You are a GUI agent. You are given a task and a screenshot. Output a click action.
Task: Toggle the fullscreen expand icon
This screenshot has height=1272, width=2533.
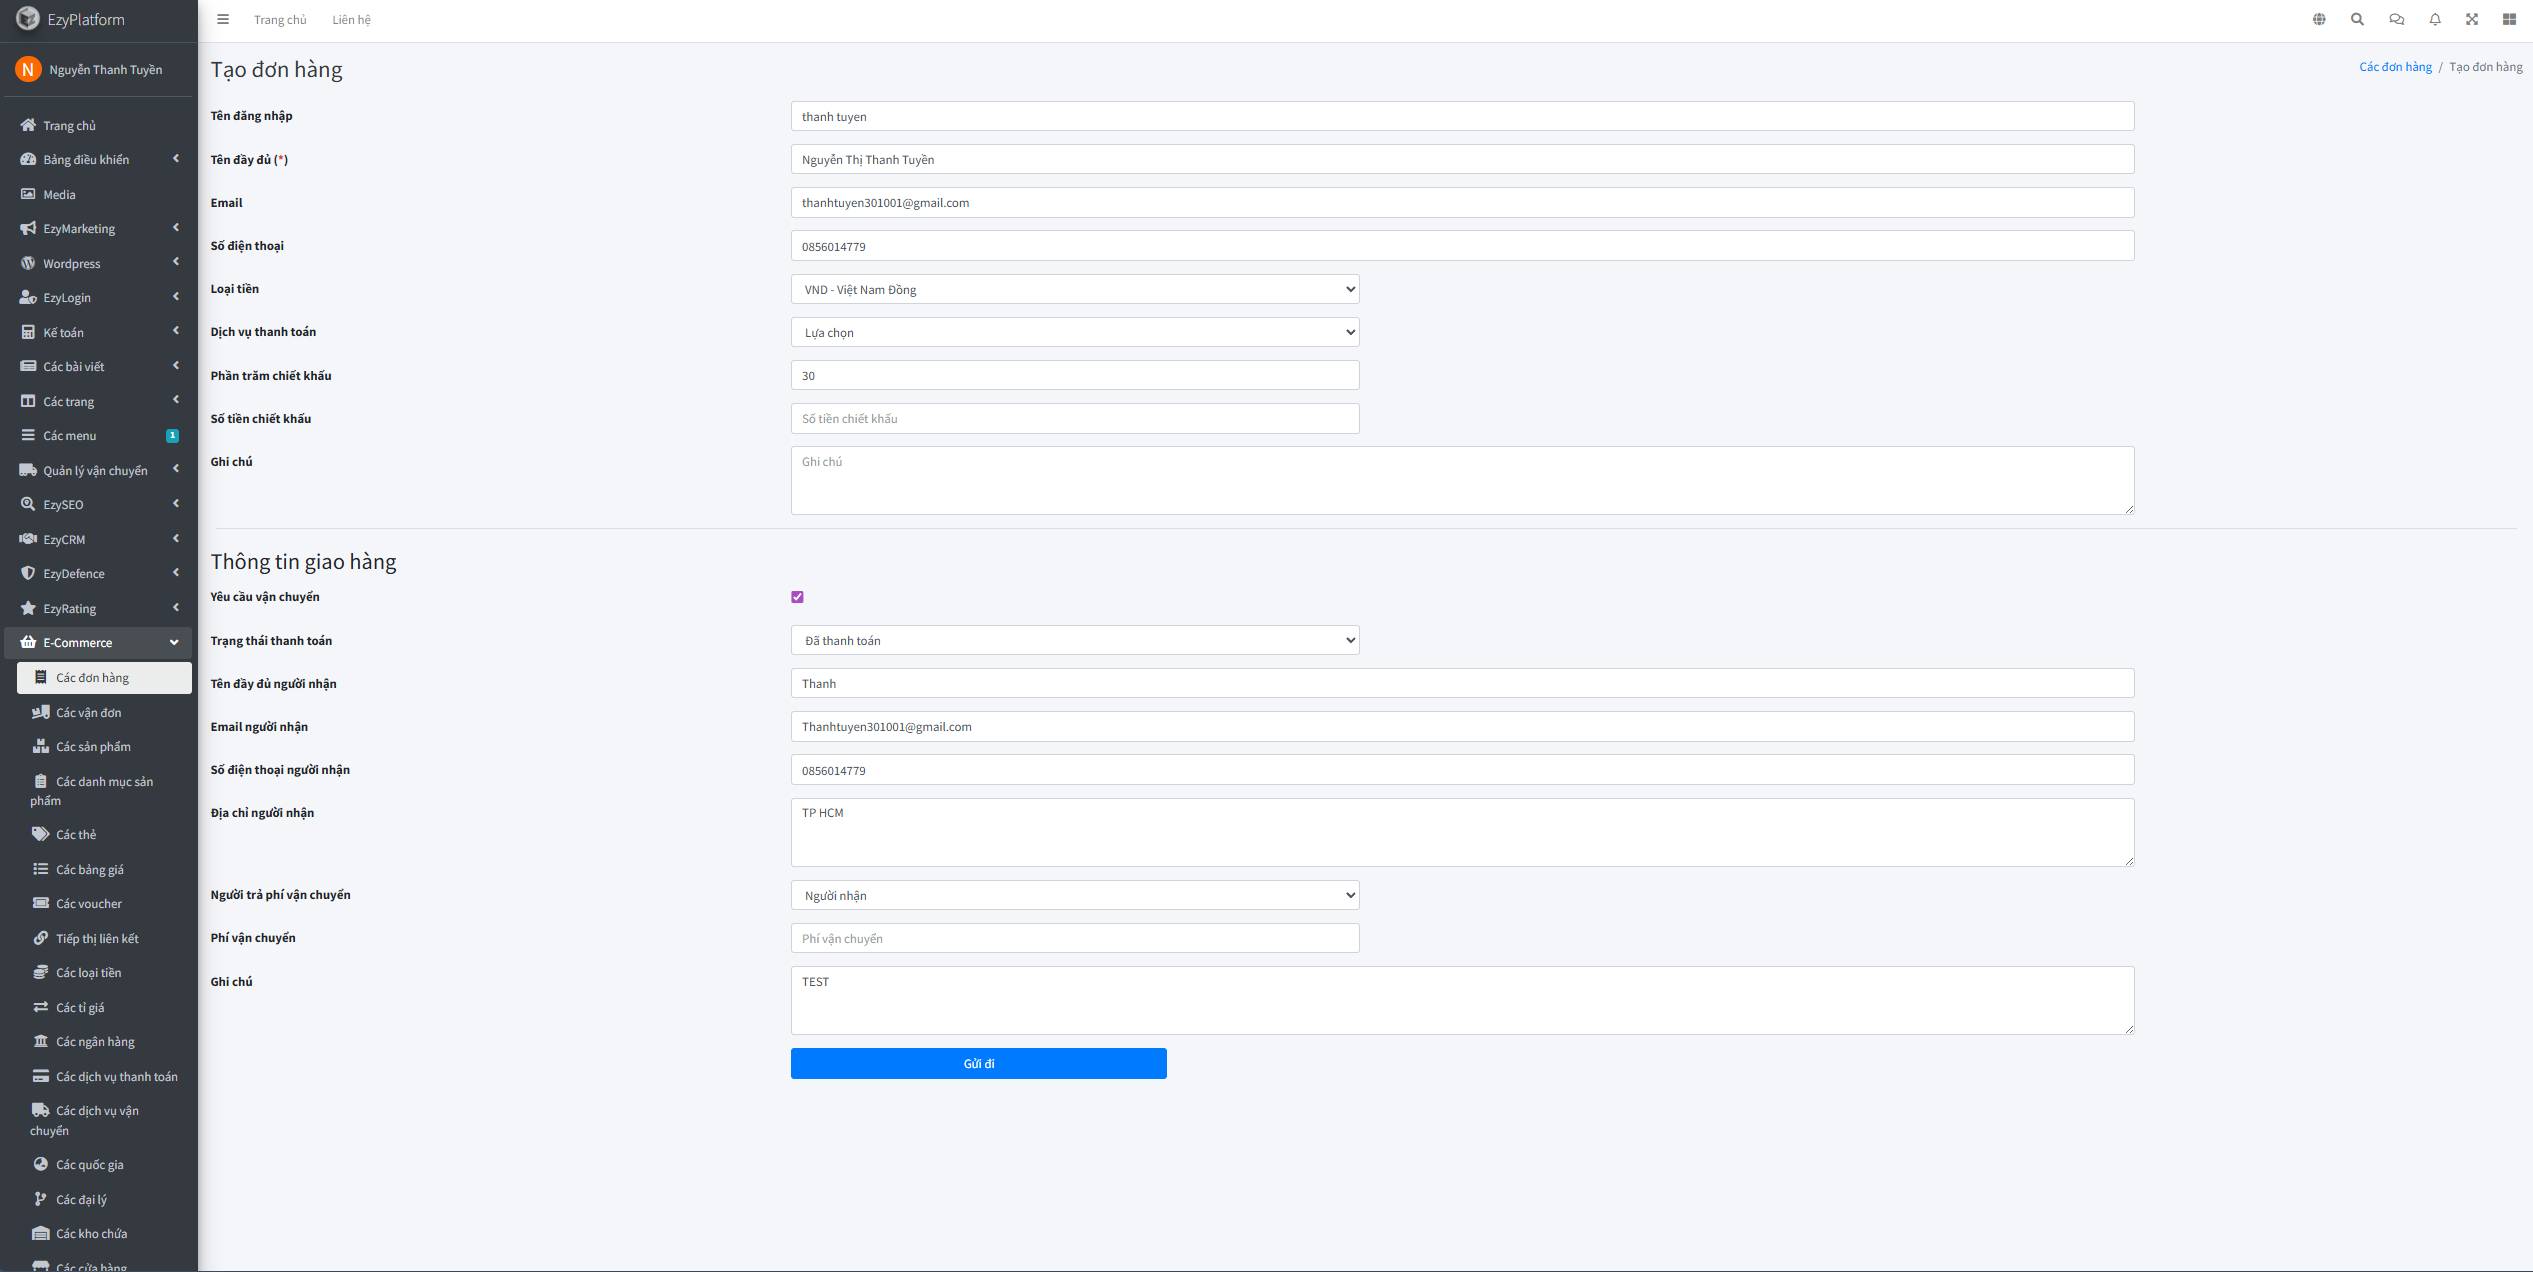tap(2472, 19)
